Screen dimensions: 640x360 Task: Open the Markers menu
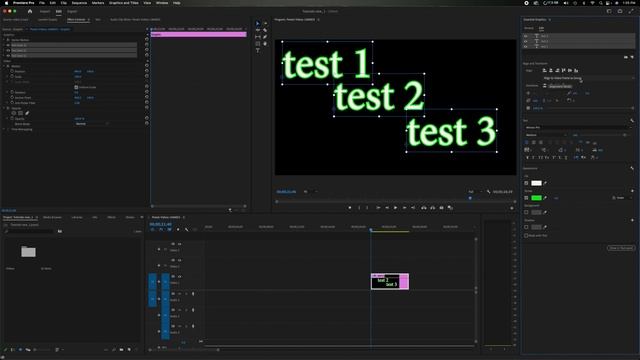coord(98,3)
